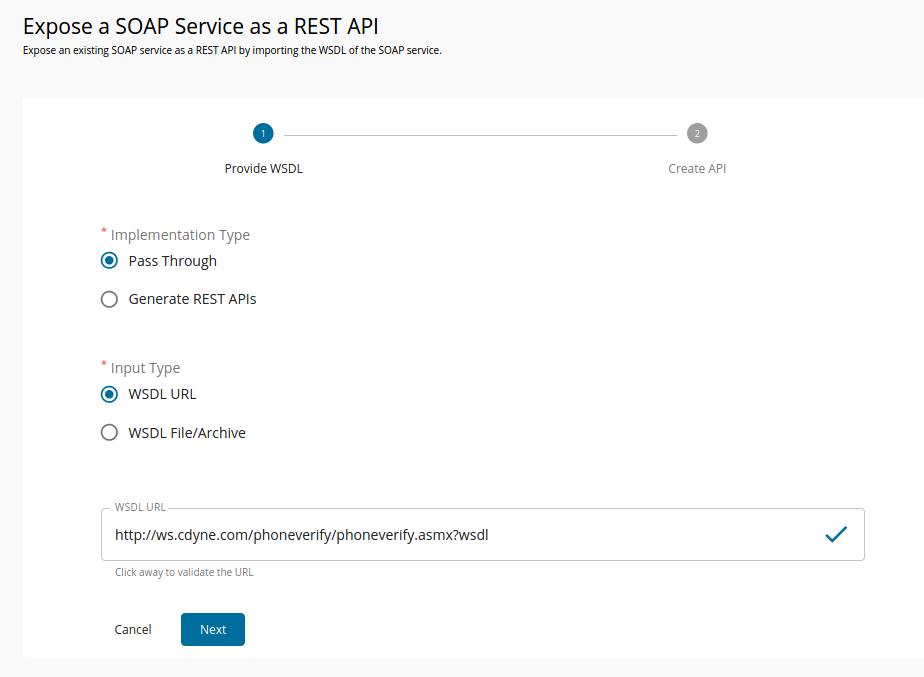Click the Provide WSDL step label
Image resolution: width=924 pixels, height=677 pixels.
click(263, 168)
